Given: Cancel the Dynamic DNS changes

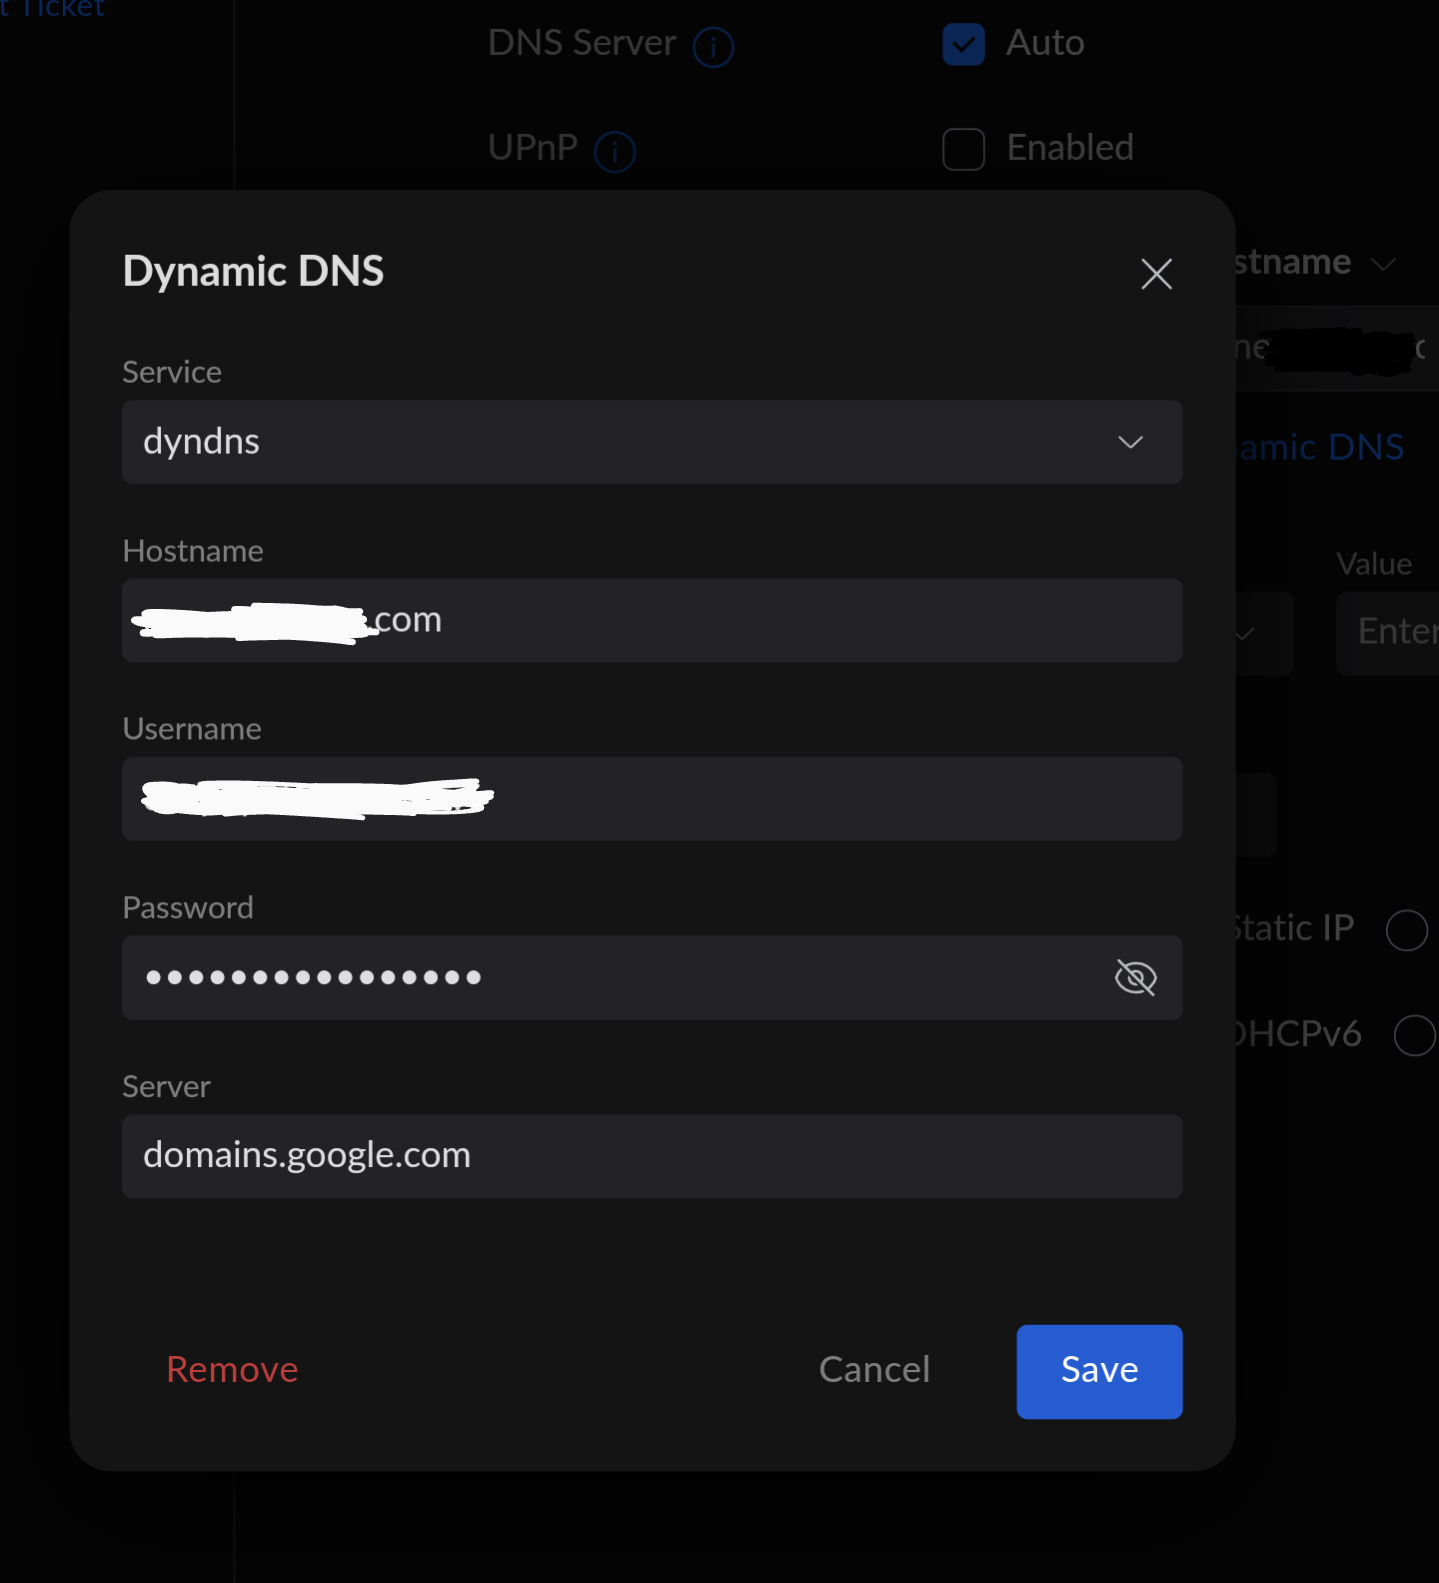Looking at the screenshot, I should [874, 1369].
